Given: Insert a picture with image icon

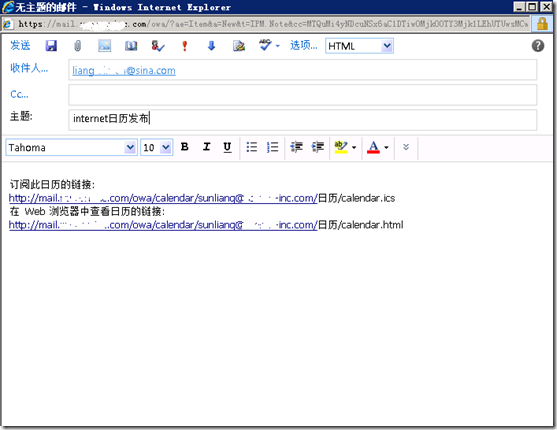Looking at the screenshot, I should (x=104, y=46).
